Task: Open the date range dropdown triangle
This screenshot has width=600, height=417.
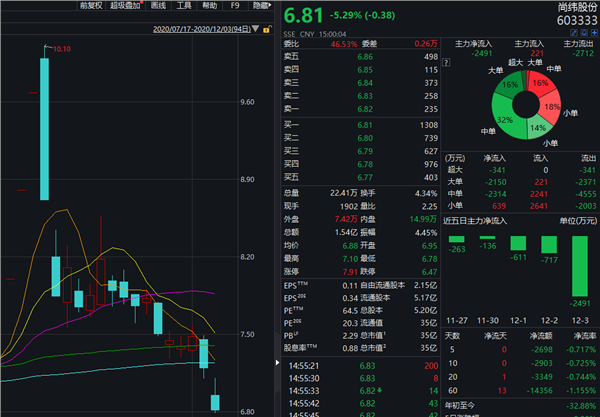Action: (256, 29)
